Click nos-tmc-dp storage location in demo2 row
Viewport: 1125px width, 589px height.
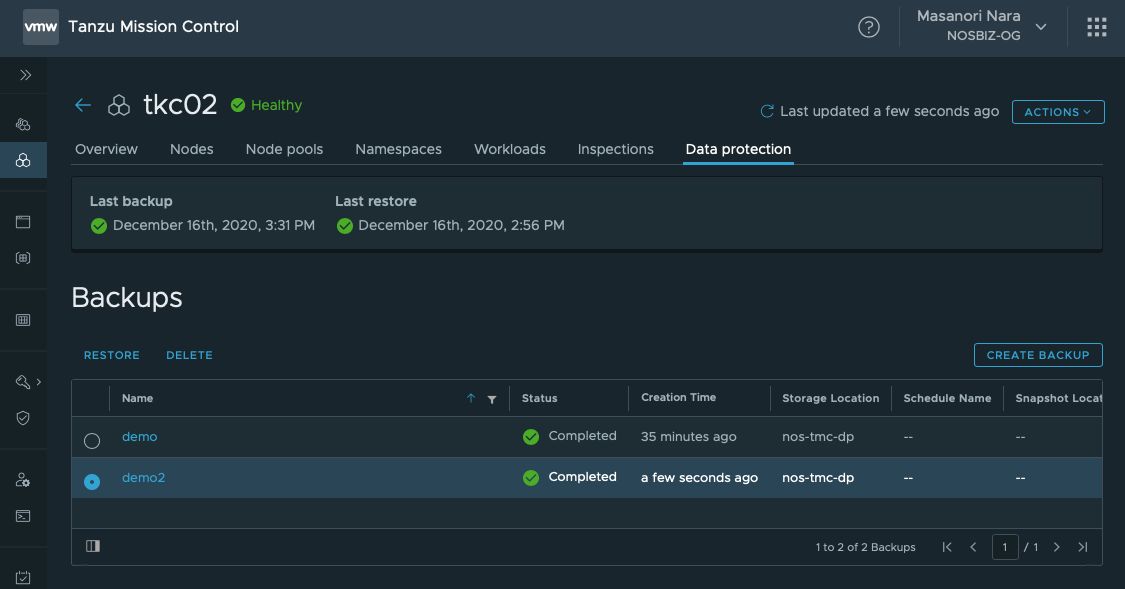click(818, 477)
